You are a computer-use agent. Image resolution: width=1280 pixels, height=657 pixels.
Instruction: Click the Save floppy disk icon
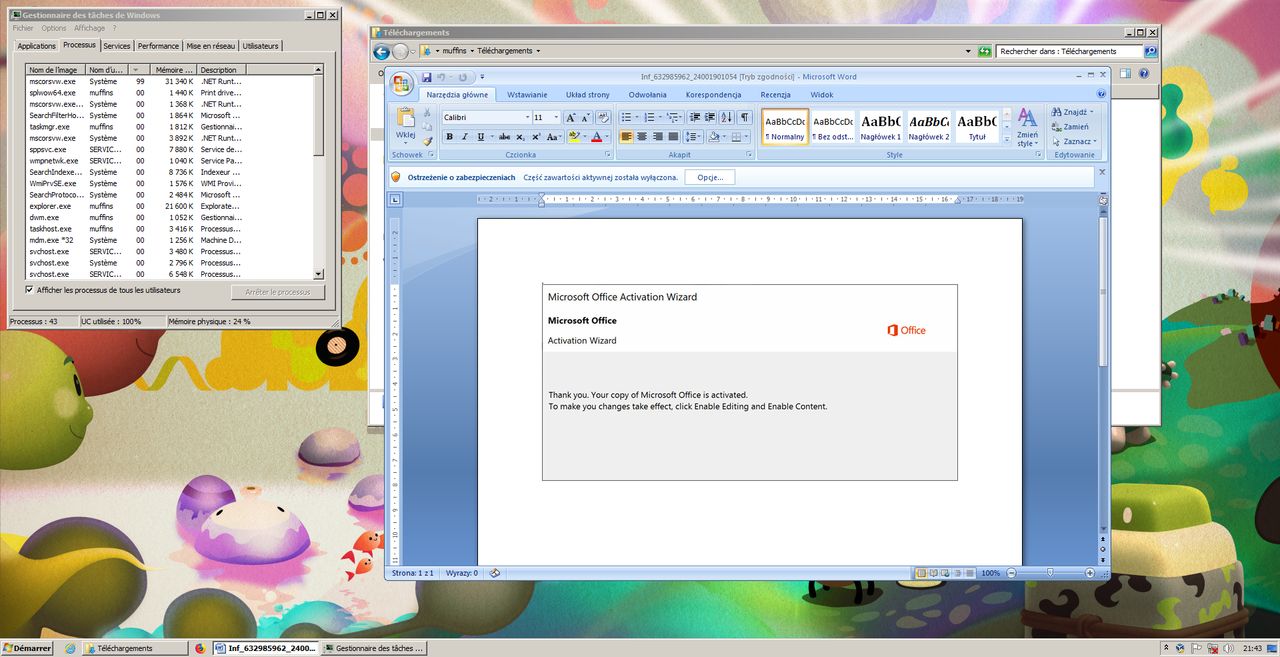[427, 77]
